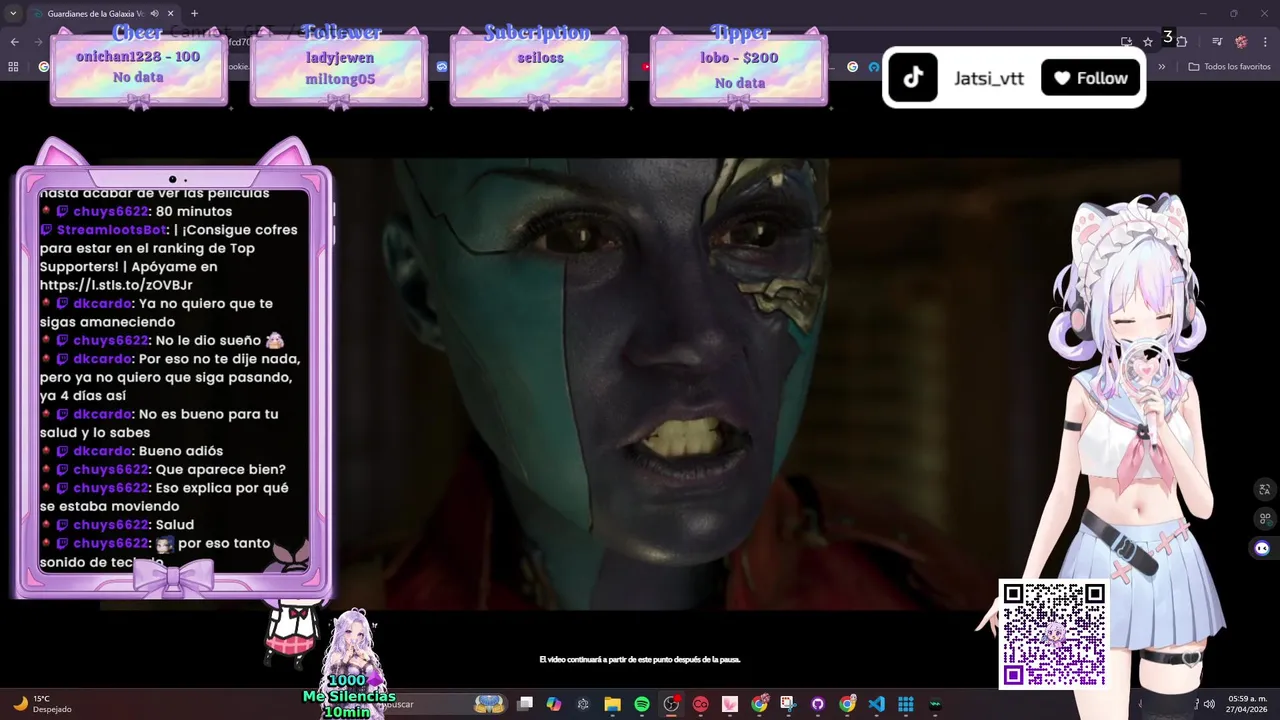Click the paused movie video frame
1280x720 pixels.
[x=640, y=384]
